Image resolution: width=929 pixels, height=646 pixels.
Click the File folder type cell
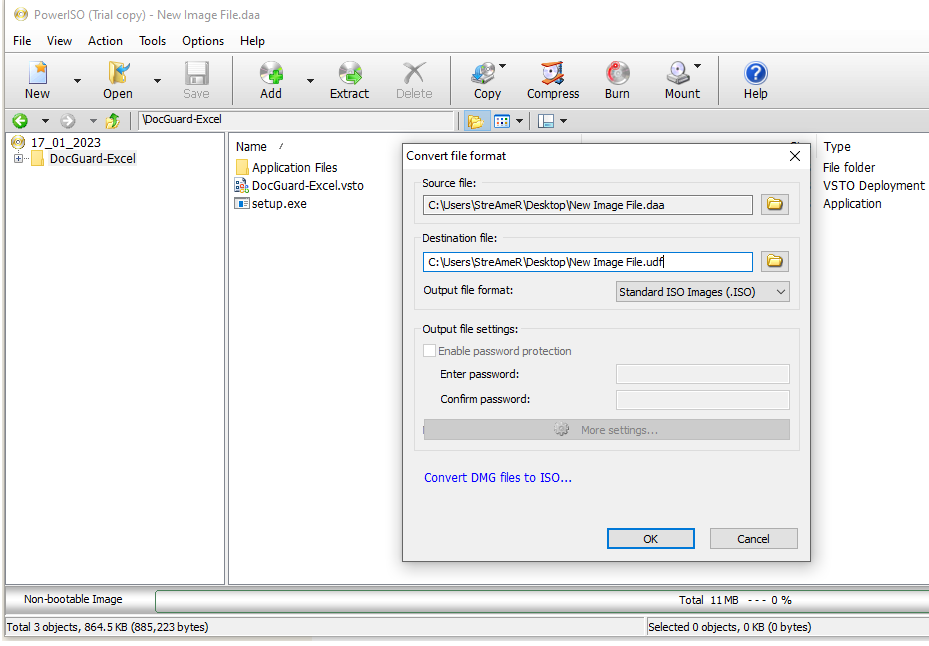point(849,167)
